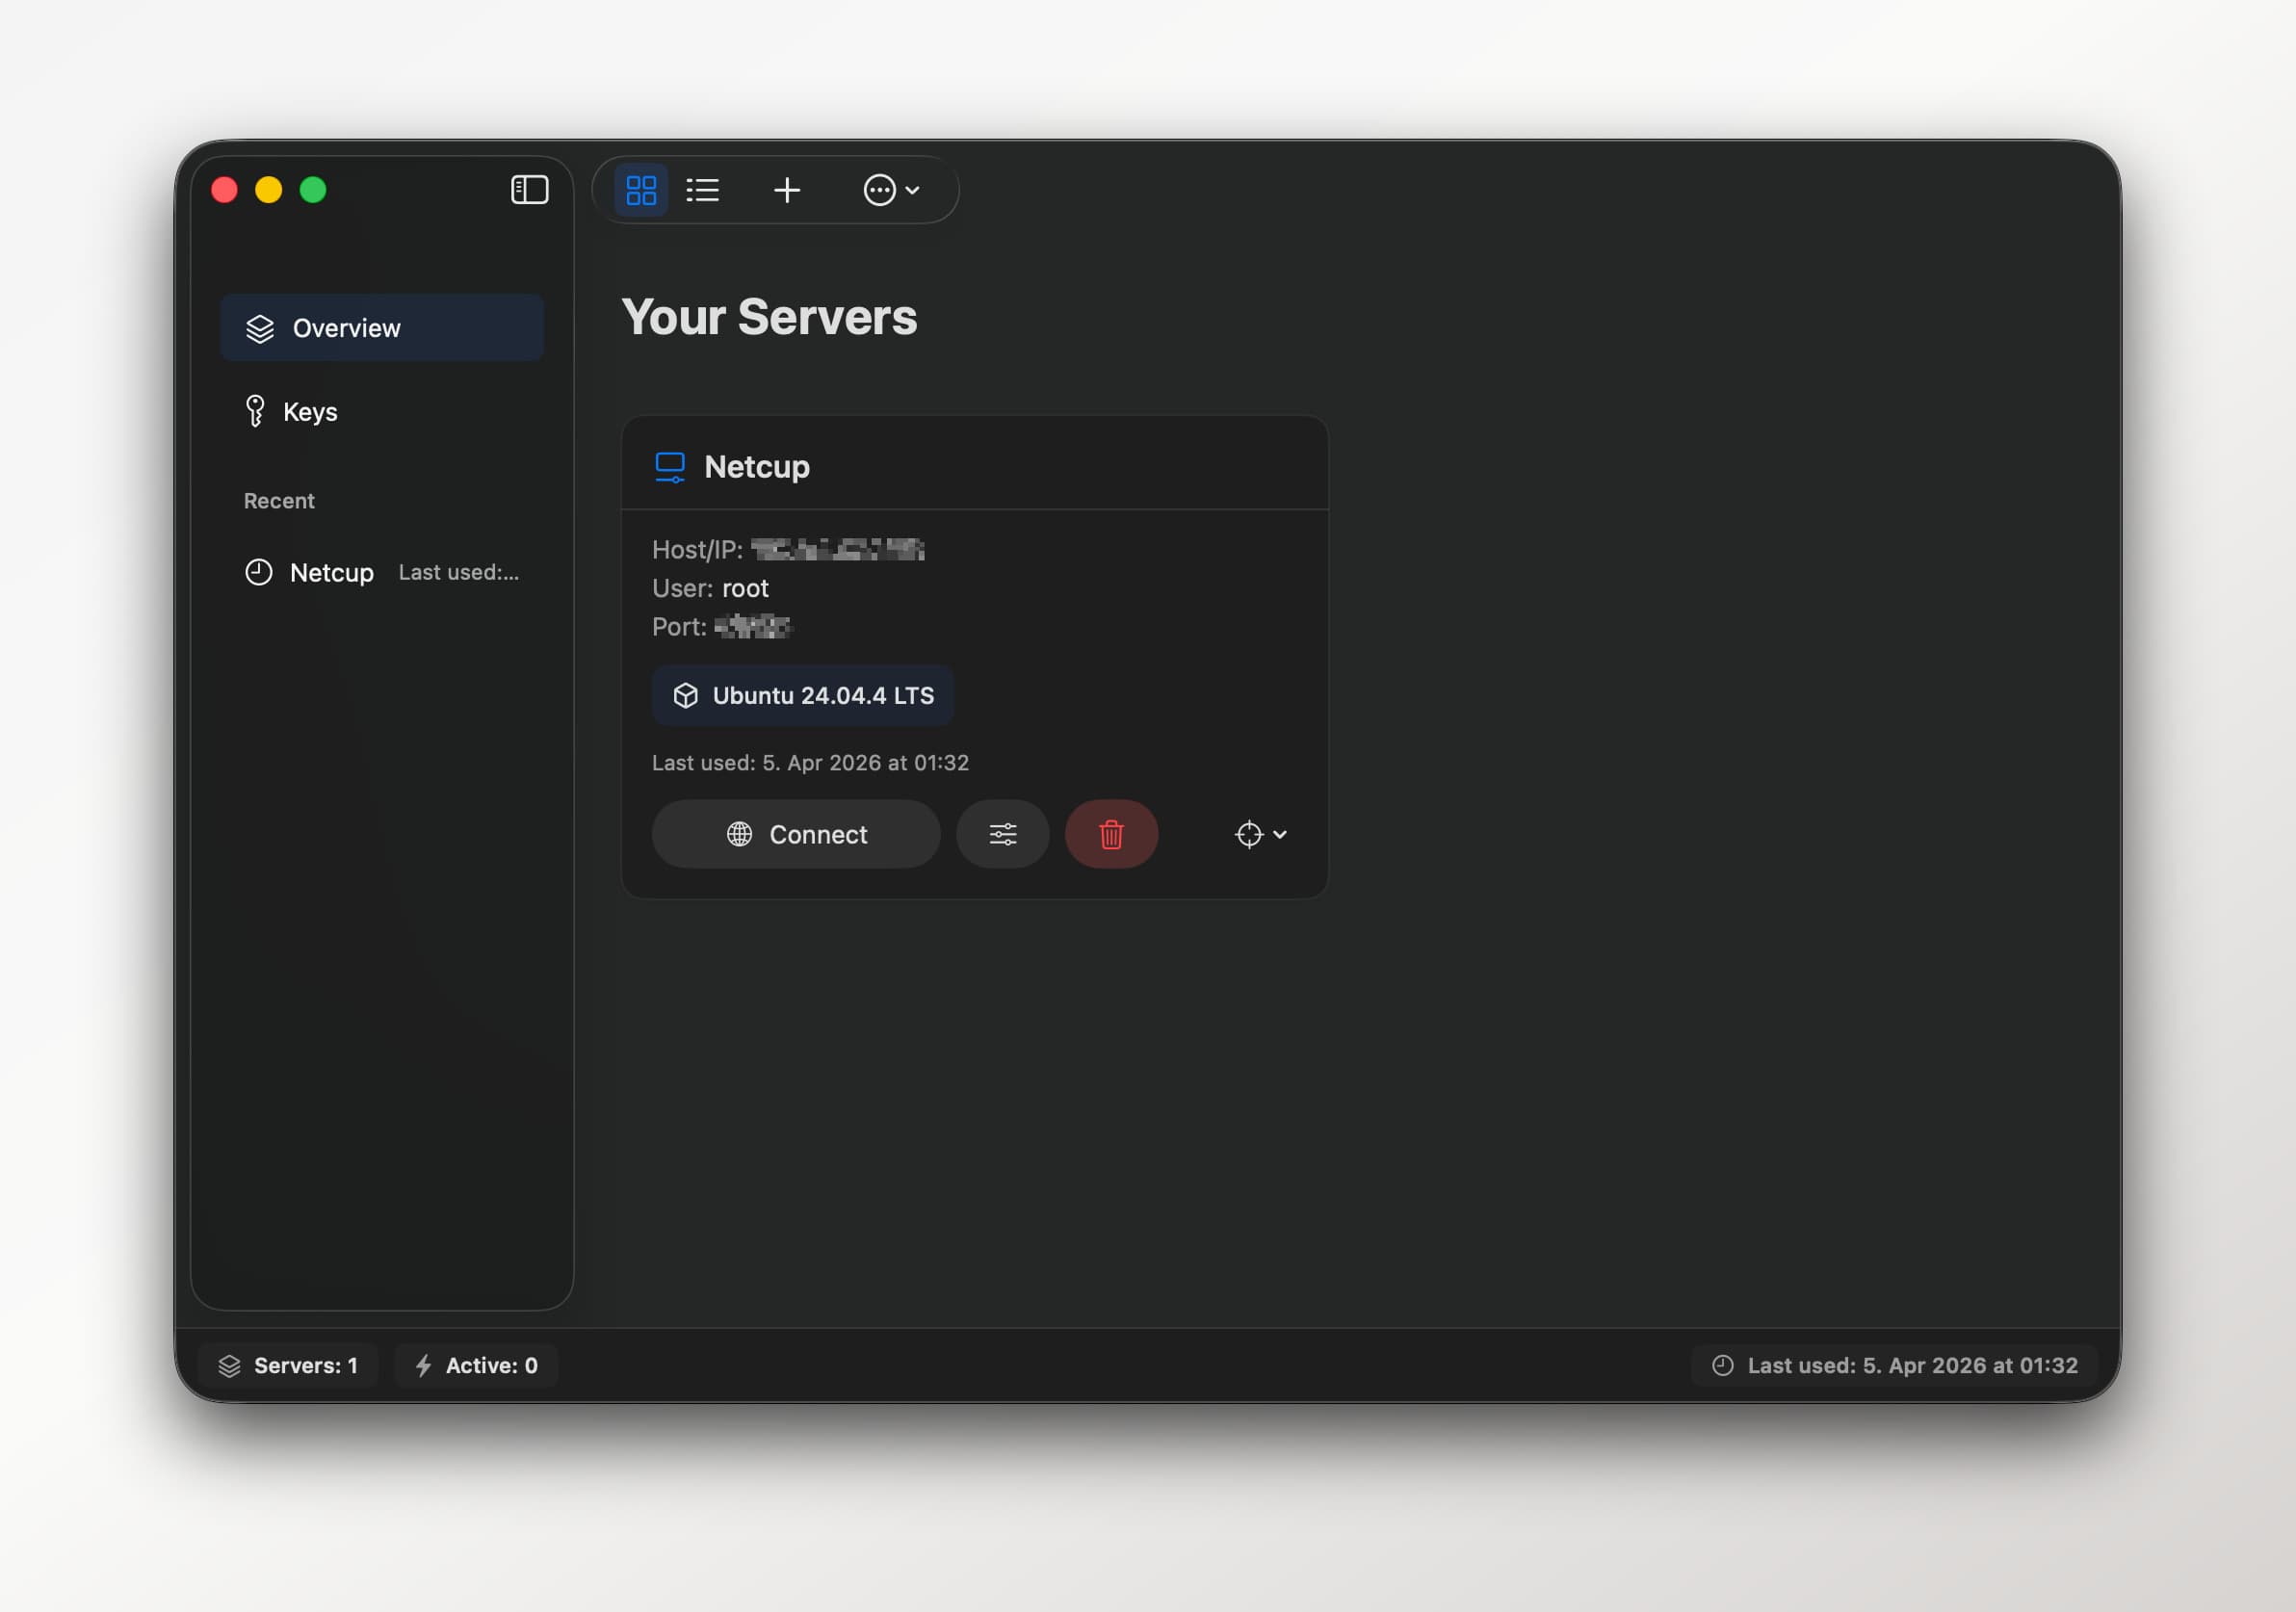Click the Connect button
The height and width of the screenshot is (1612, 2296).
tap(796, 834)
